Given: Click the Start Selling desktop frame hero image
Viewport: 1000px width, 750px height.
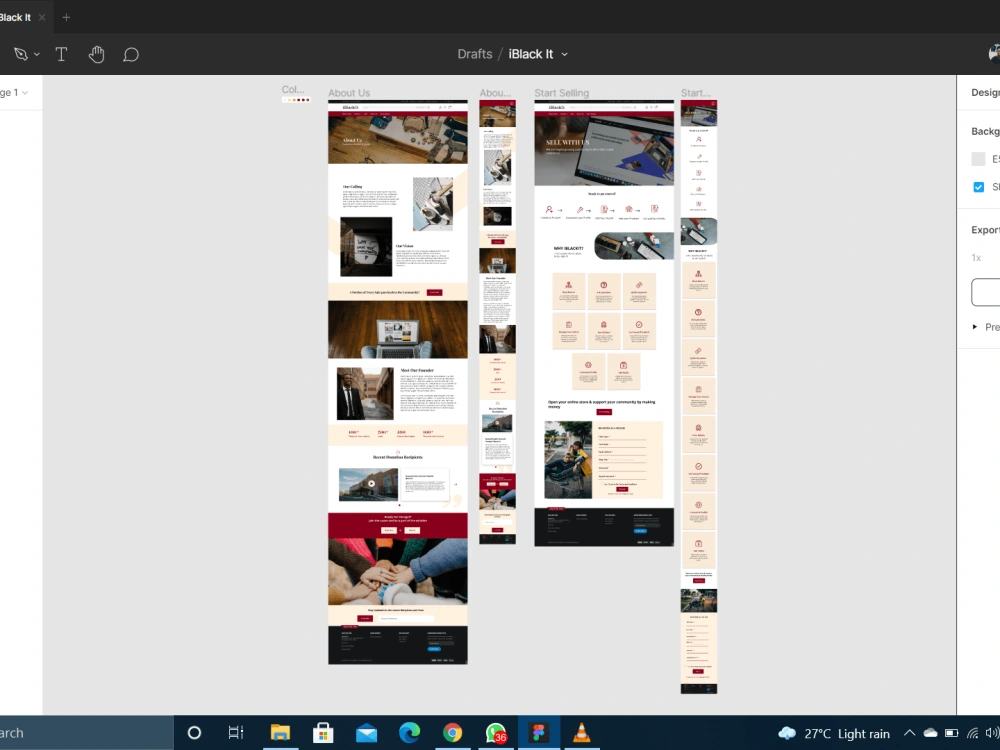Looking at the screenshot, I should click(603, 151).
